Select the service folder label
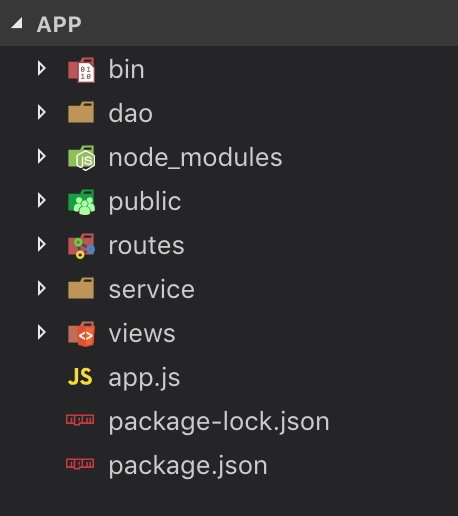 coord(152,289)
